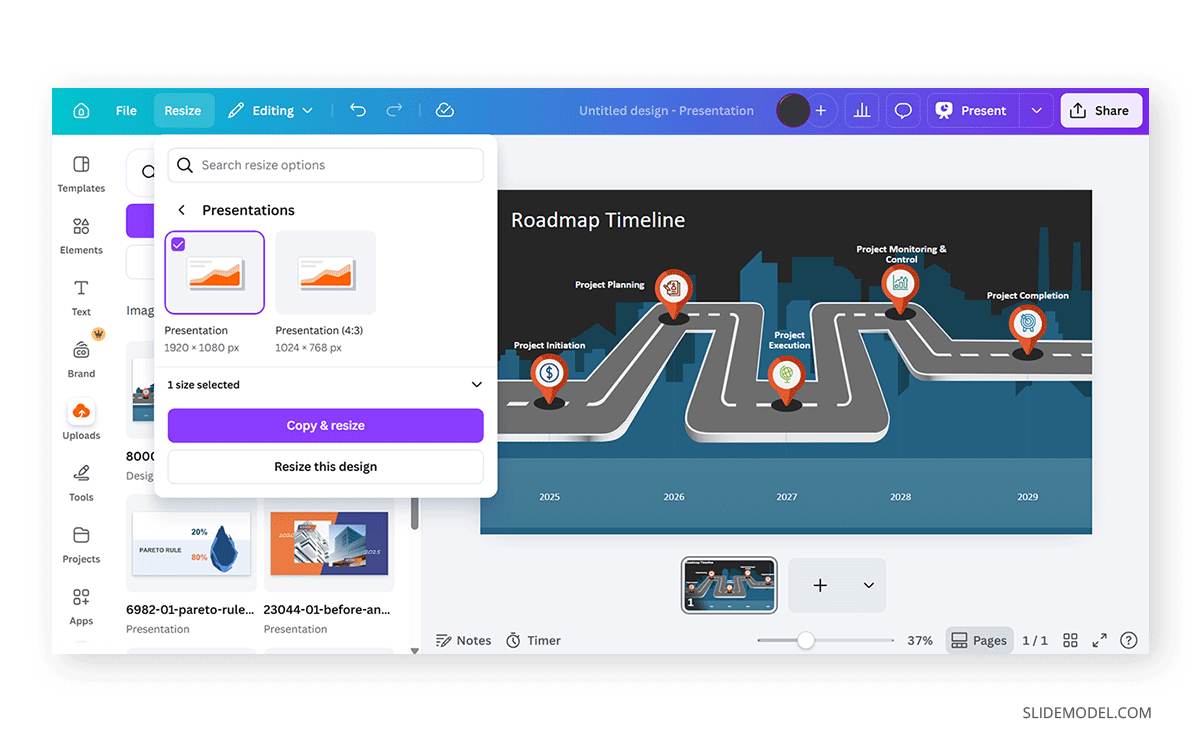Toggle the Pages view button
The image size is (1200, 743).
pyautogui.click(x=979, y=640)
